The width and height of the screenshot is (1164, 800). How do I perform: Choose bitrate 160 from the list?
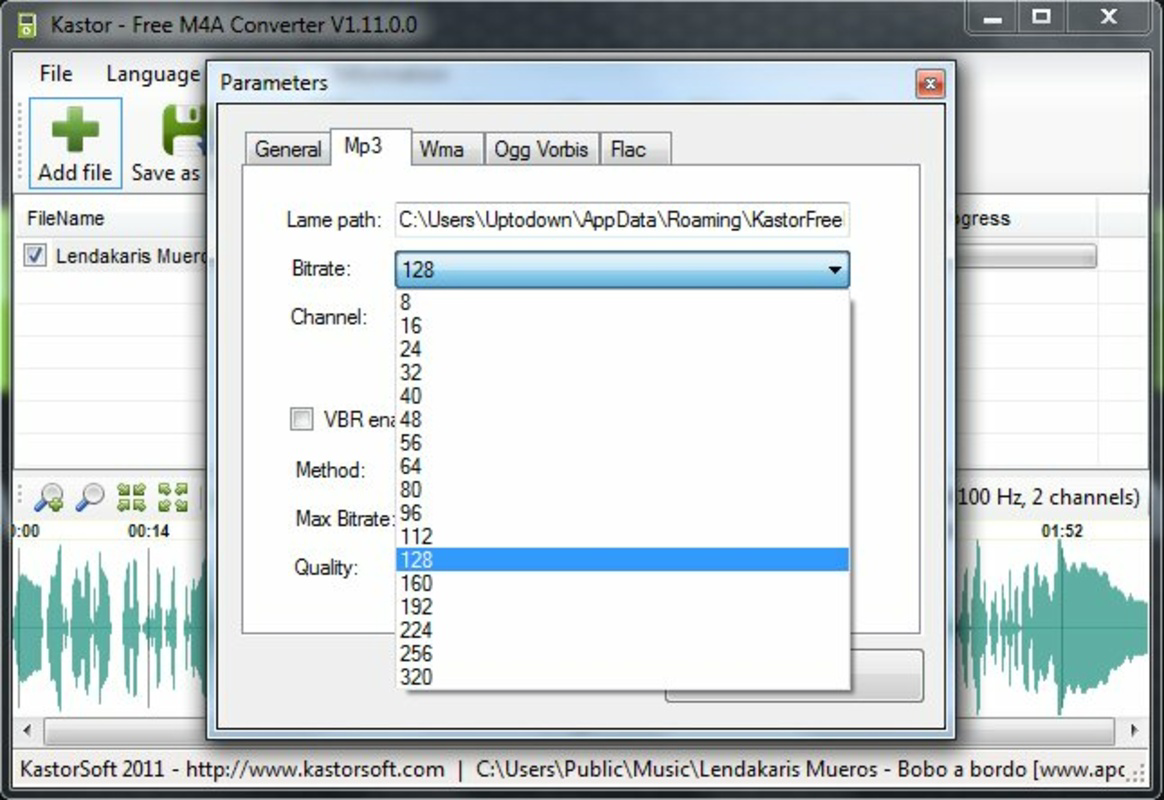(x=621, y=583)
